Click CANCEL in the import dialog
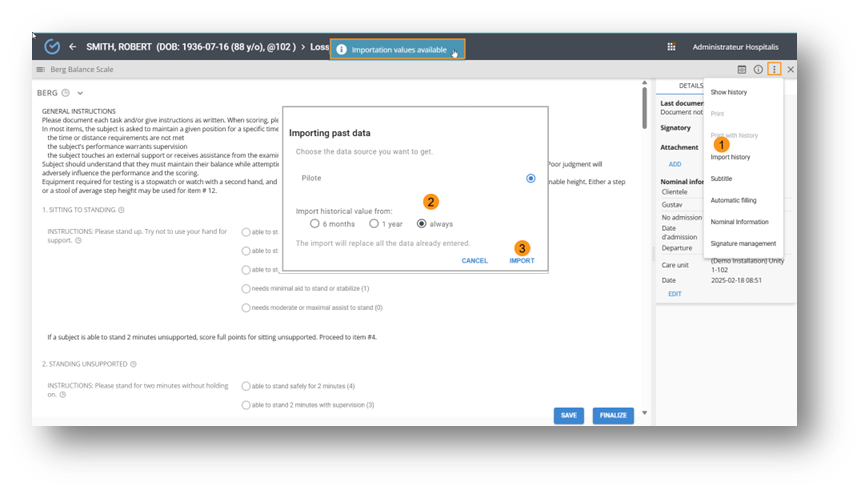This screenshot has height=491, width=862. 474,261
